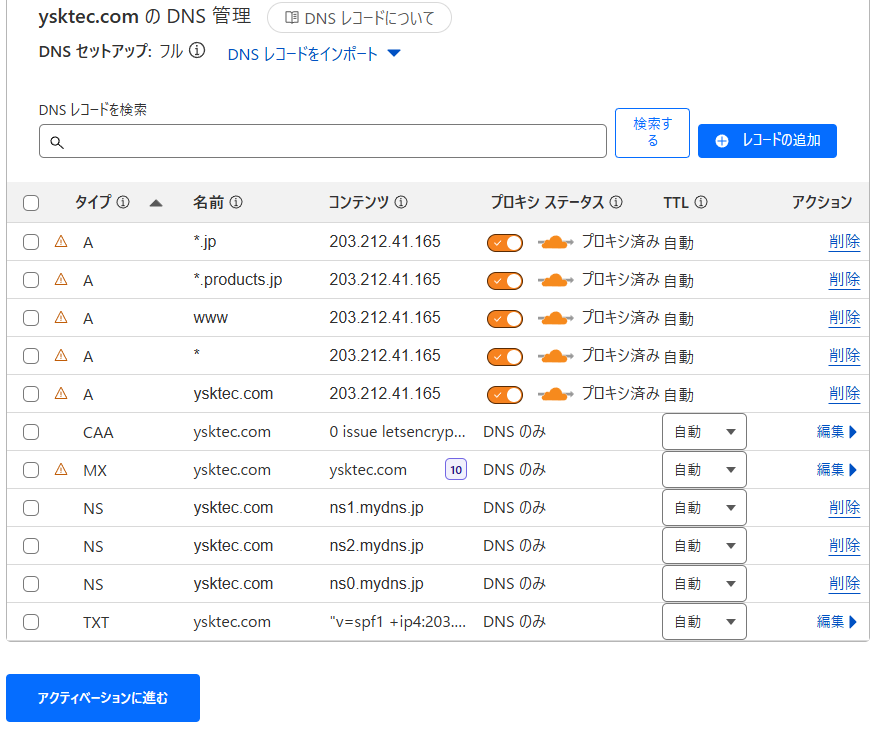Disable proxy toggle for www record

coord(505,319)
